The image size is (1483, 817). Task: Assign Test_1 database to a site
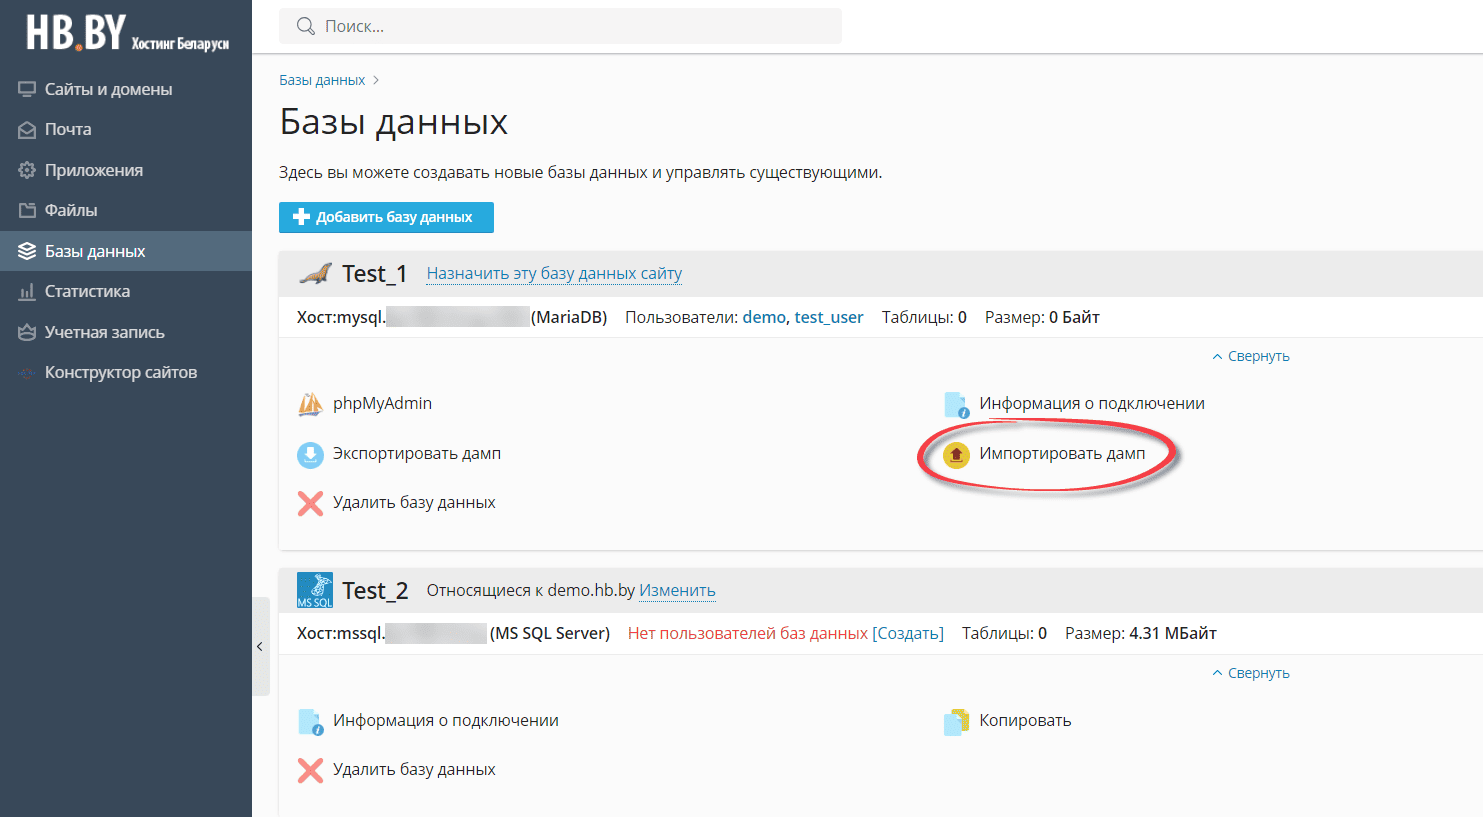click(x=554, y=273)
